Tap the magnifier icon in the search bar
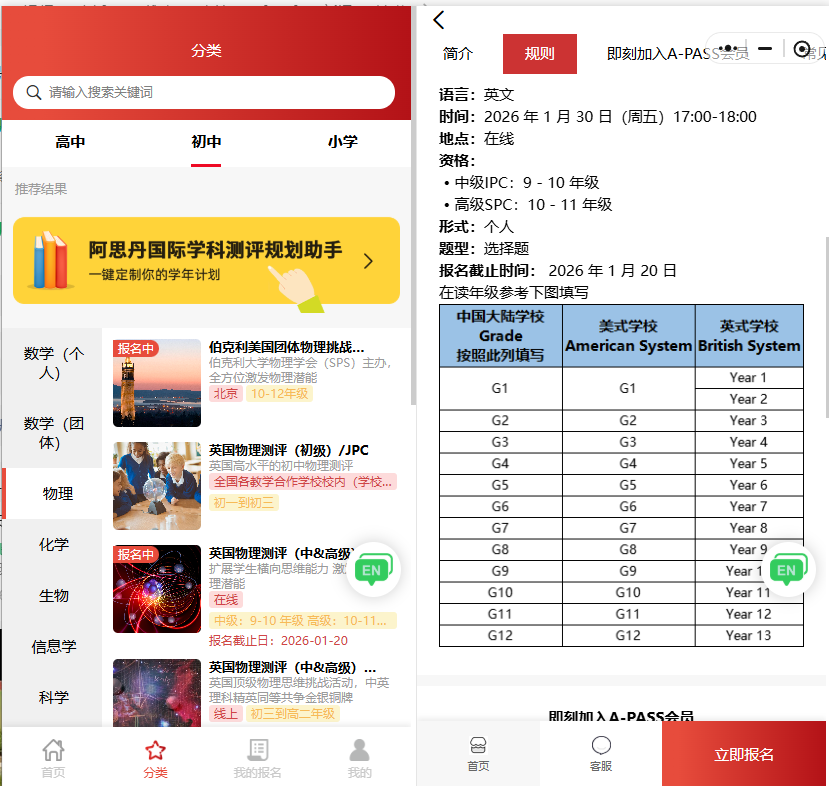Screen dimensions: 829x786 point(34,92)
